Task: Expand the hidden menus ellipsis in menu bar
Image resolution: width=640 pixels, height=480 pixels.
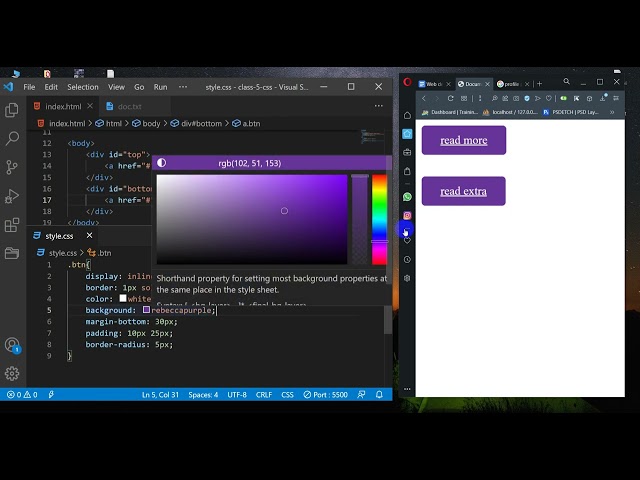Action: 183,87
